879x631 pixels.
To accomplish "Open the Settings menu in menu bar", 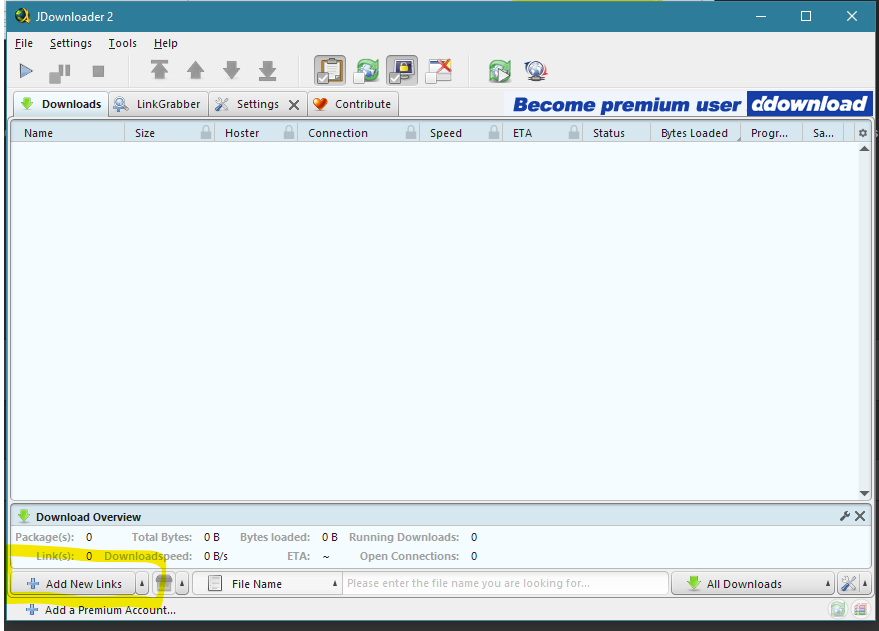I will click(x=71, y=43).
